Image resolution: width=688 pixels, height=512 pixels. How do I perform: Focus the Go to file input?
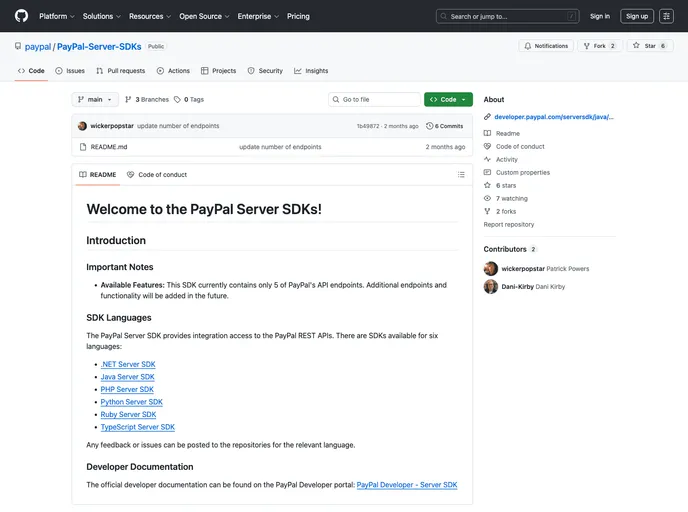click(374, 100)
